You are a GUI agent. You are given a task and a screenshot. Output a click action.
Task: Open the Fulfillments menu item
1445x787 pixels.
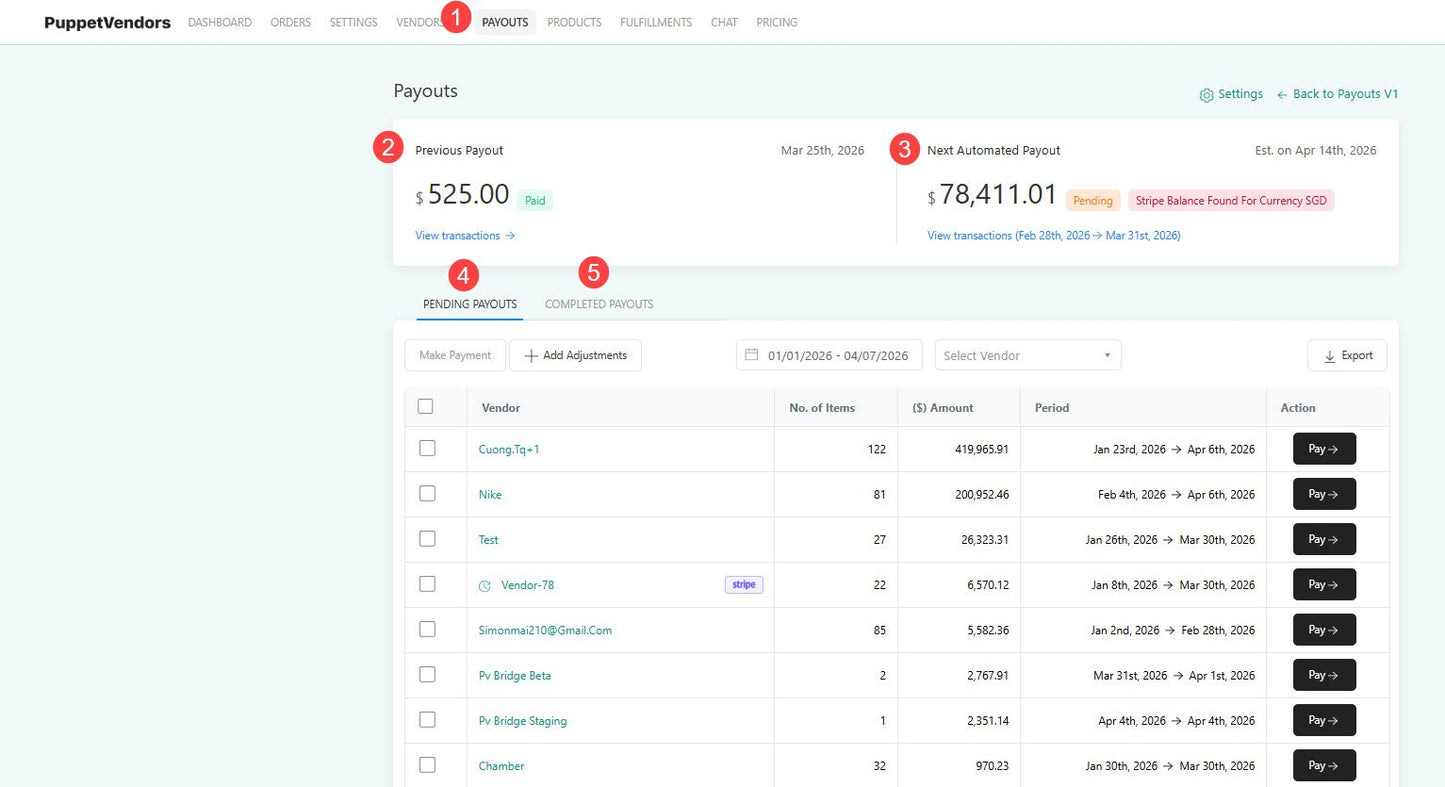656,22
